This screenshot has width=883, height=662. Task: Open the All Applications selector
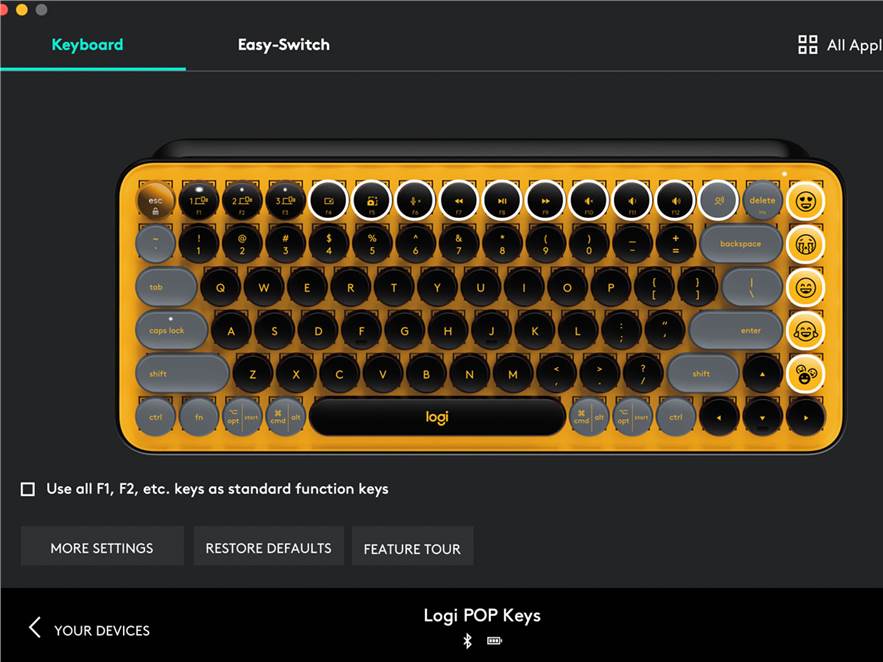click(840, 45)
